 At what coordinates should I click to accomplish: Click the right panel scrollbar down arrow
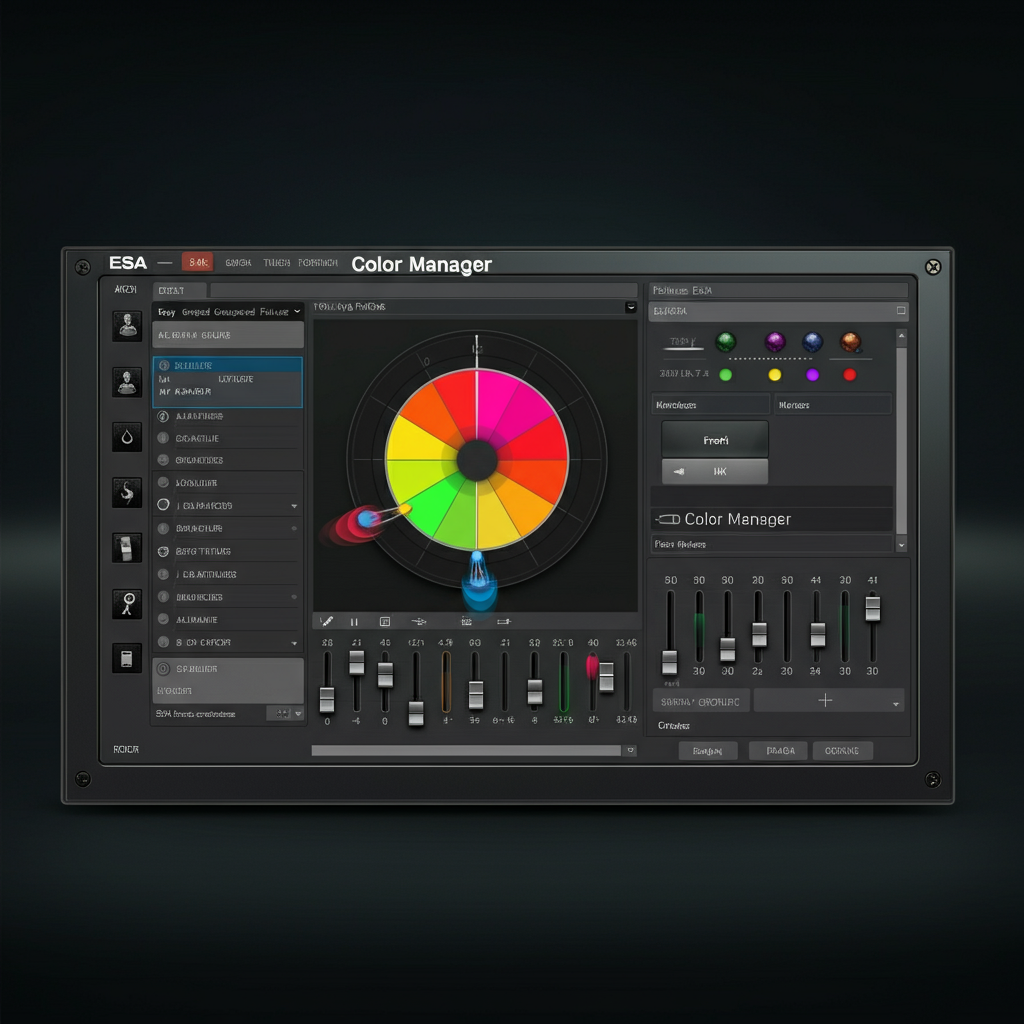[901, 545]
